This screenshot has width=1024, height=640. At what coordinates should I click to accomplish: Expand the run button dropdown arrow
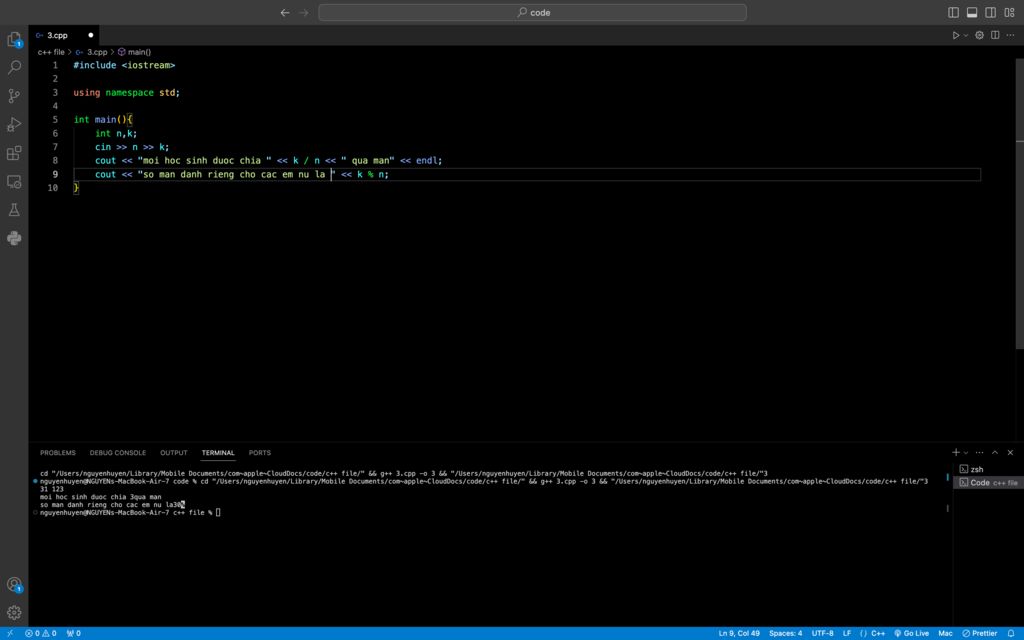click(966, 35)
